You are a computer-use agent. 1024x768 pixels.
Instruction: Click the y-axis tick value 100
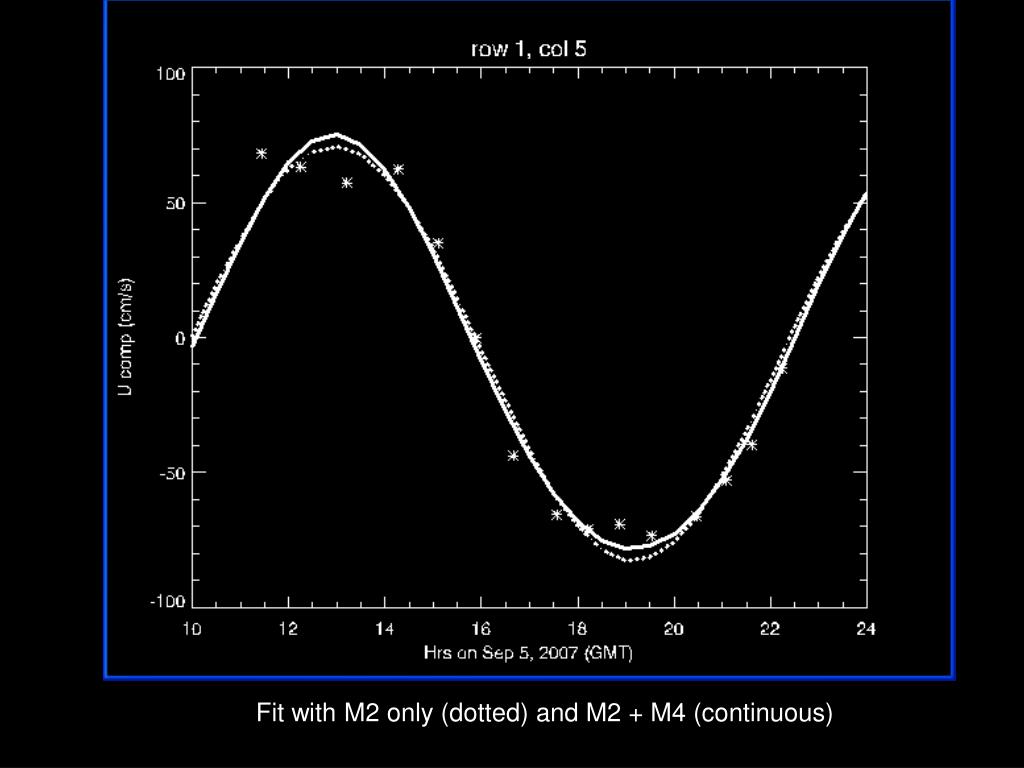(170, 74)
